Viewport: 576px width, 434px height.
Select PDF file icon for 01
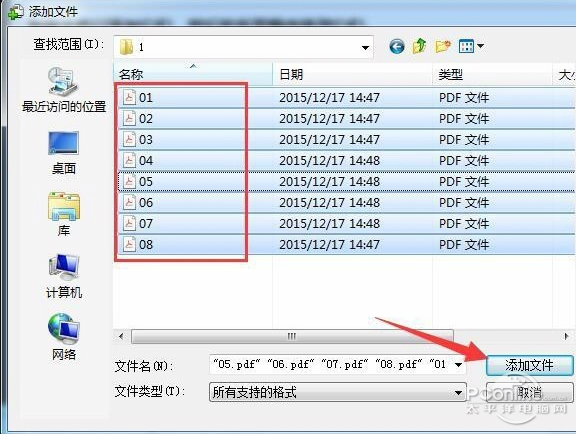(x=129, y=97)
